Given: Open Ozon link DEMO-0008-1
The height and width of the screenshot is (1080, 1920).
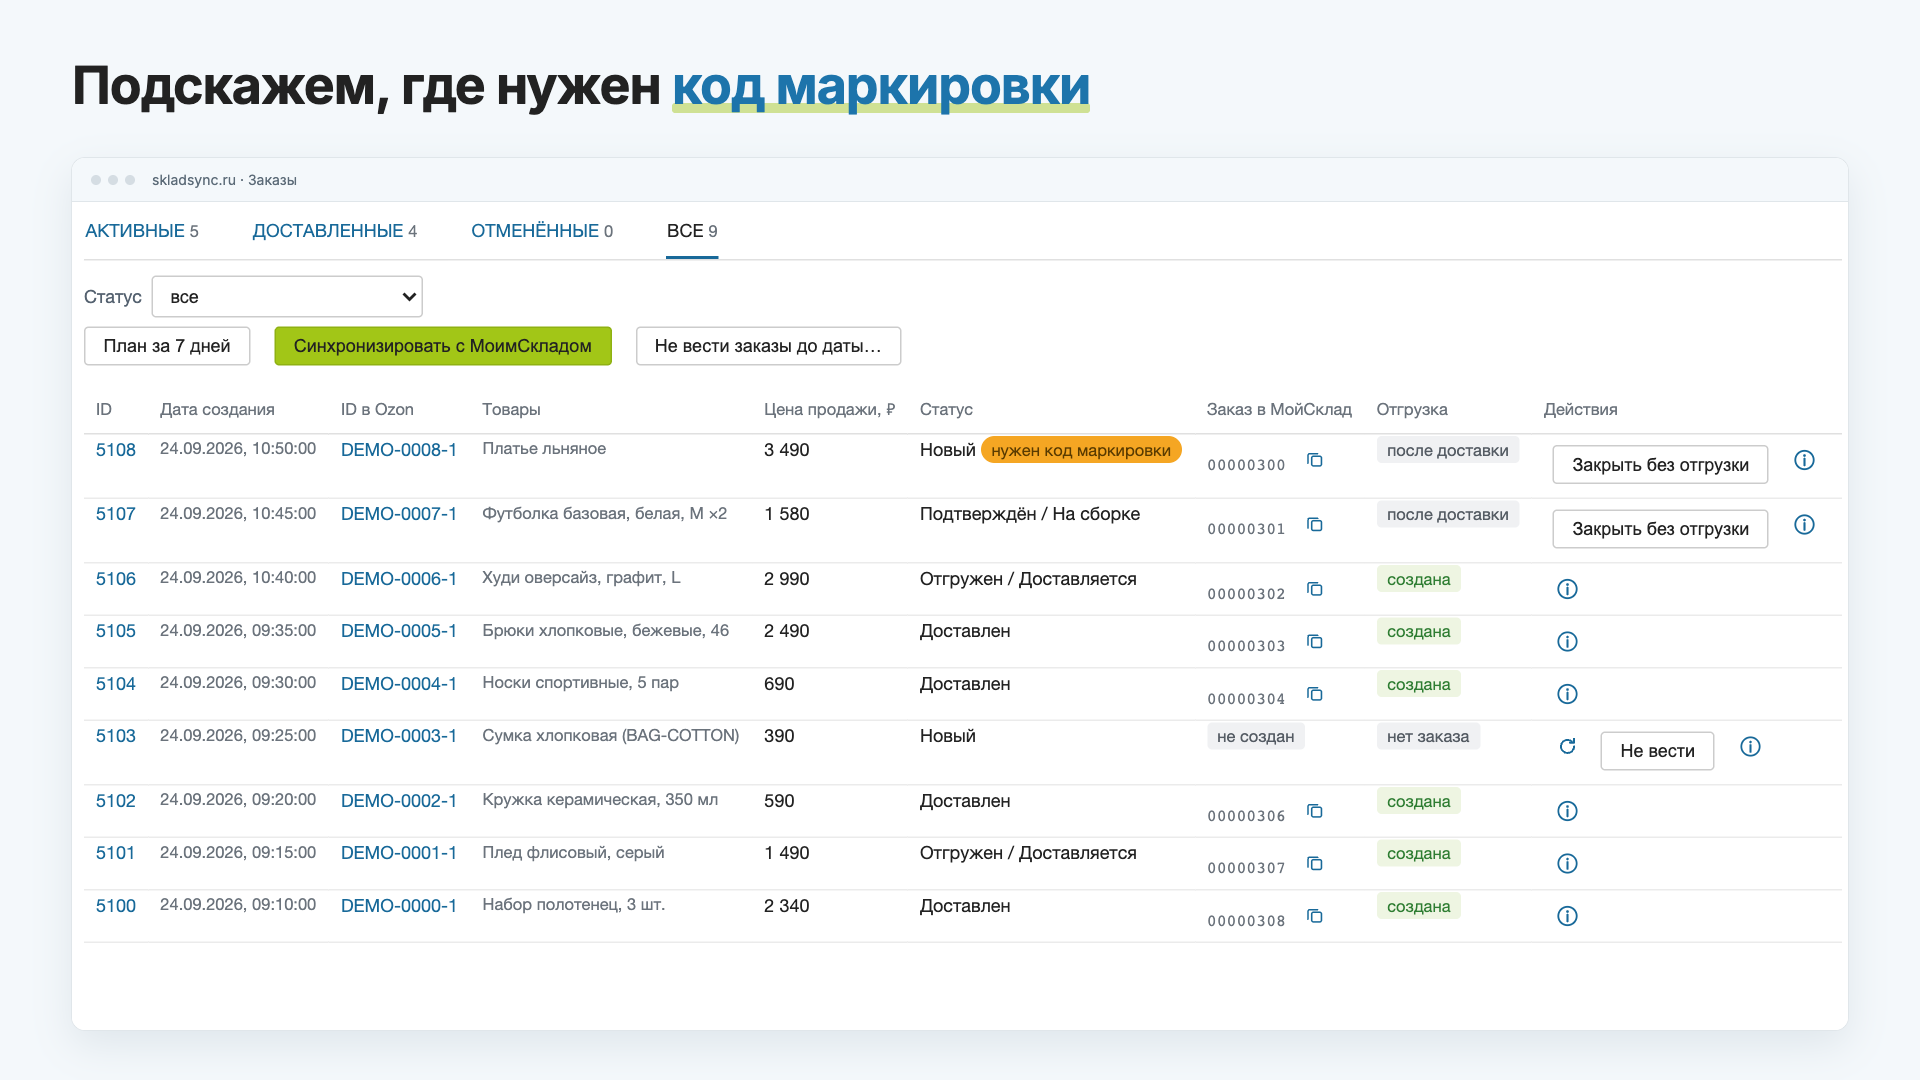Looking at the screenshot, I should point(399,450).
